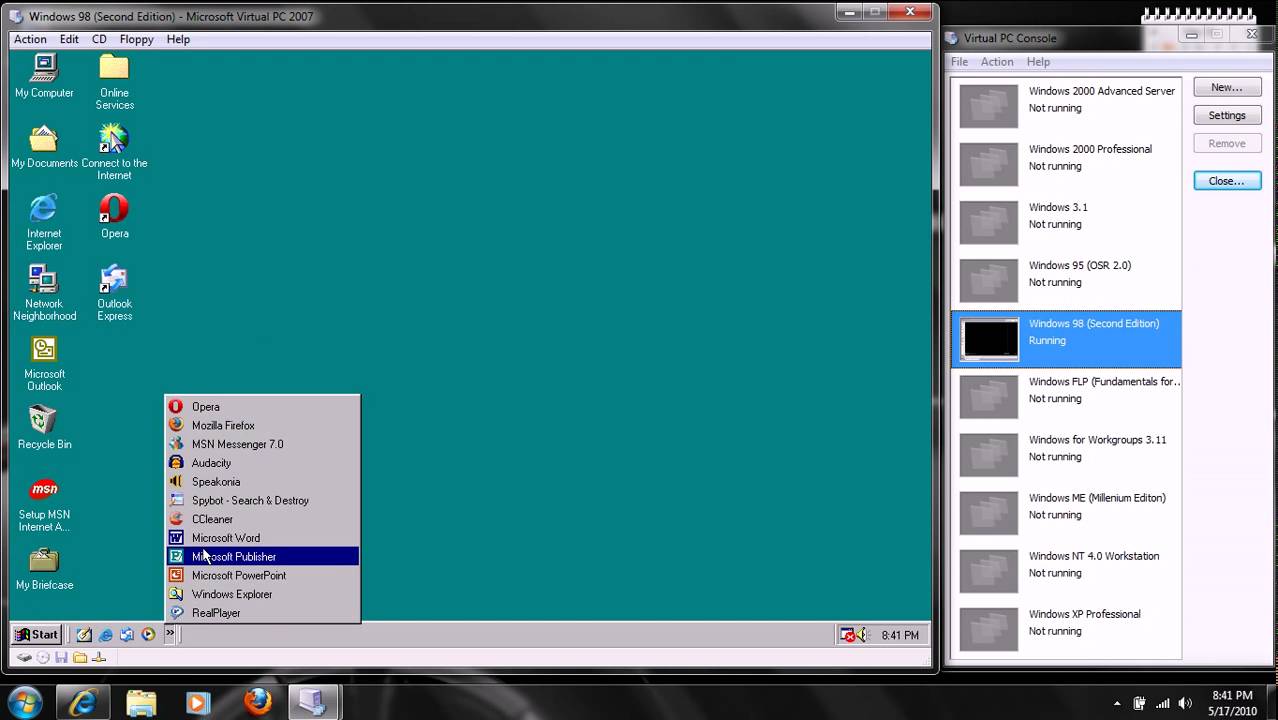Click the New button to create a virtual machine
Viewport: 1278px width, 720px height.
pos(1226,87)
